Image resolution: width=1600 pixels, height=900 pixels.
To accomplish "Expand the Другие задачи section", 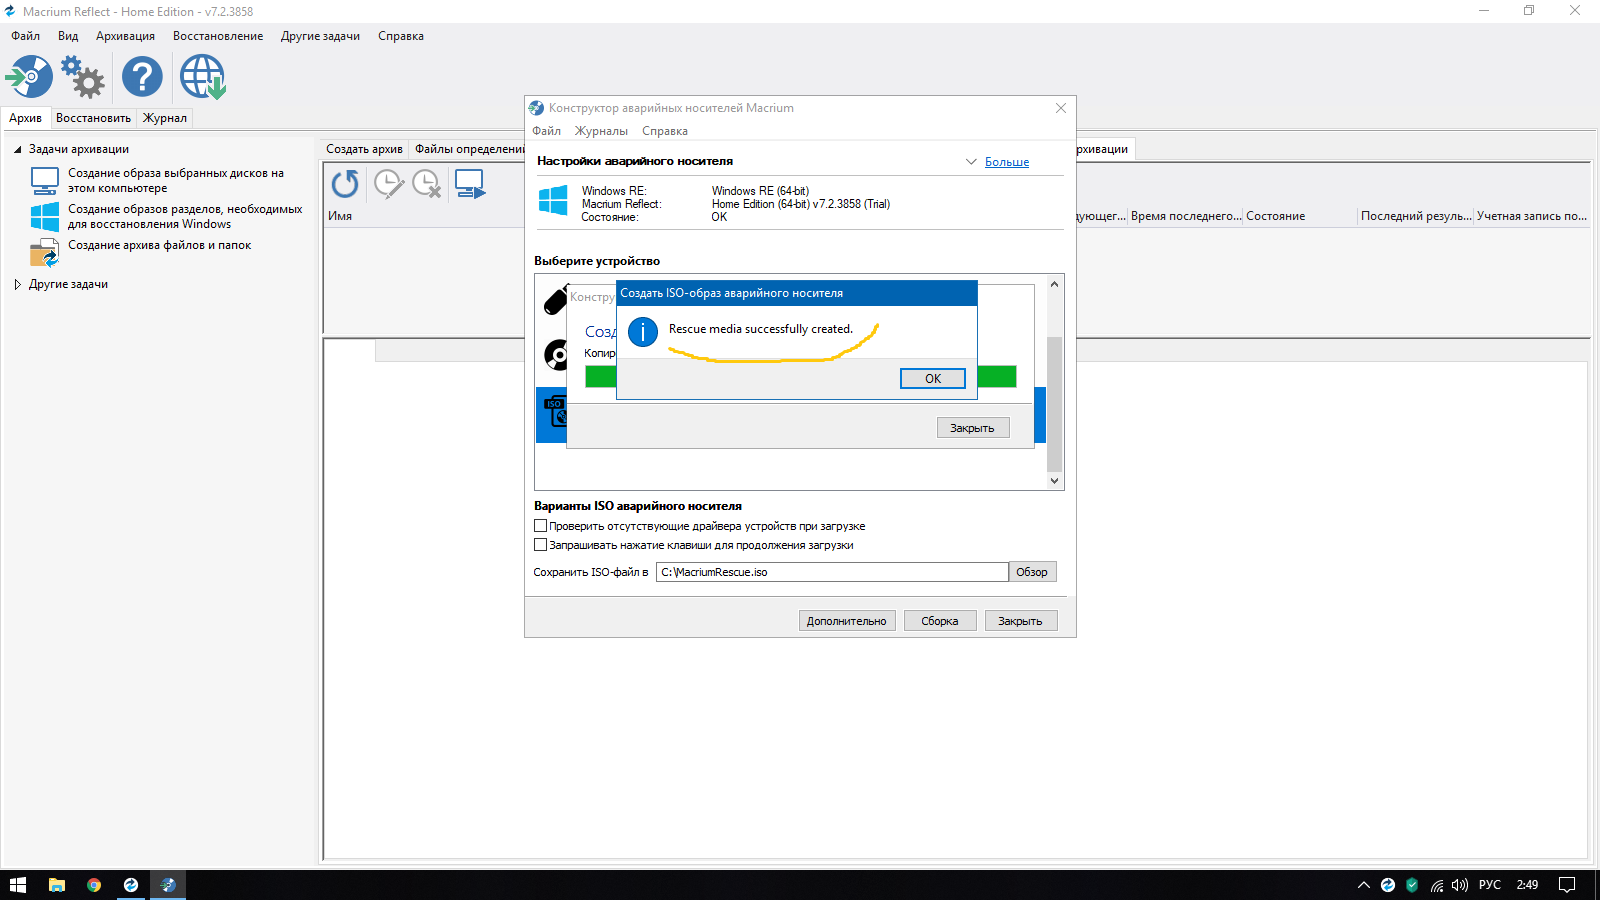I will pos(17,284).
